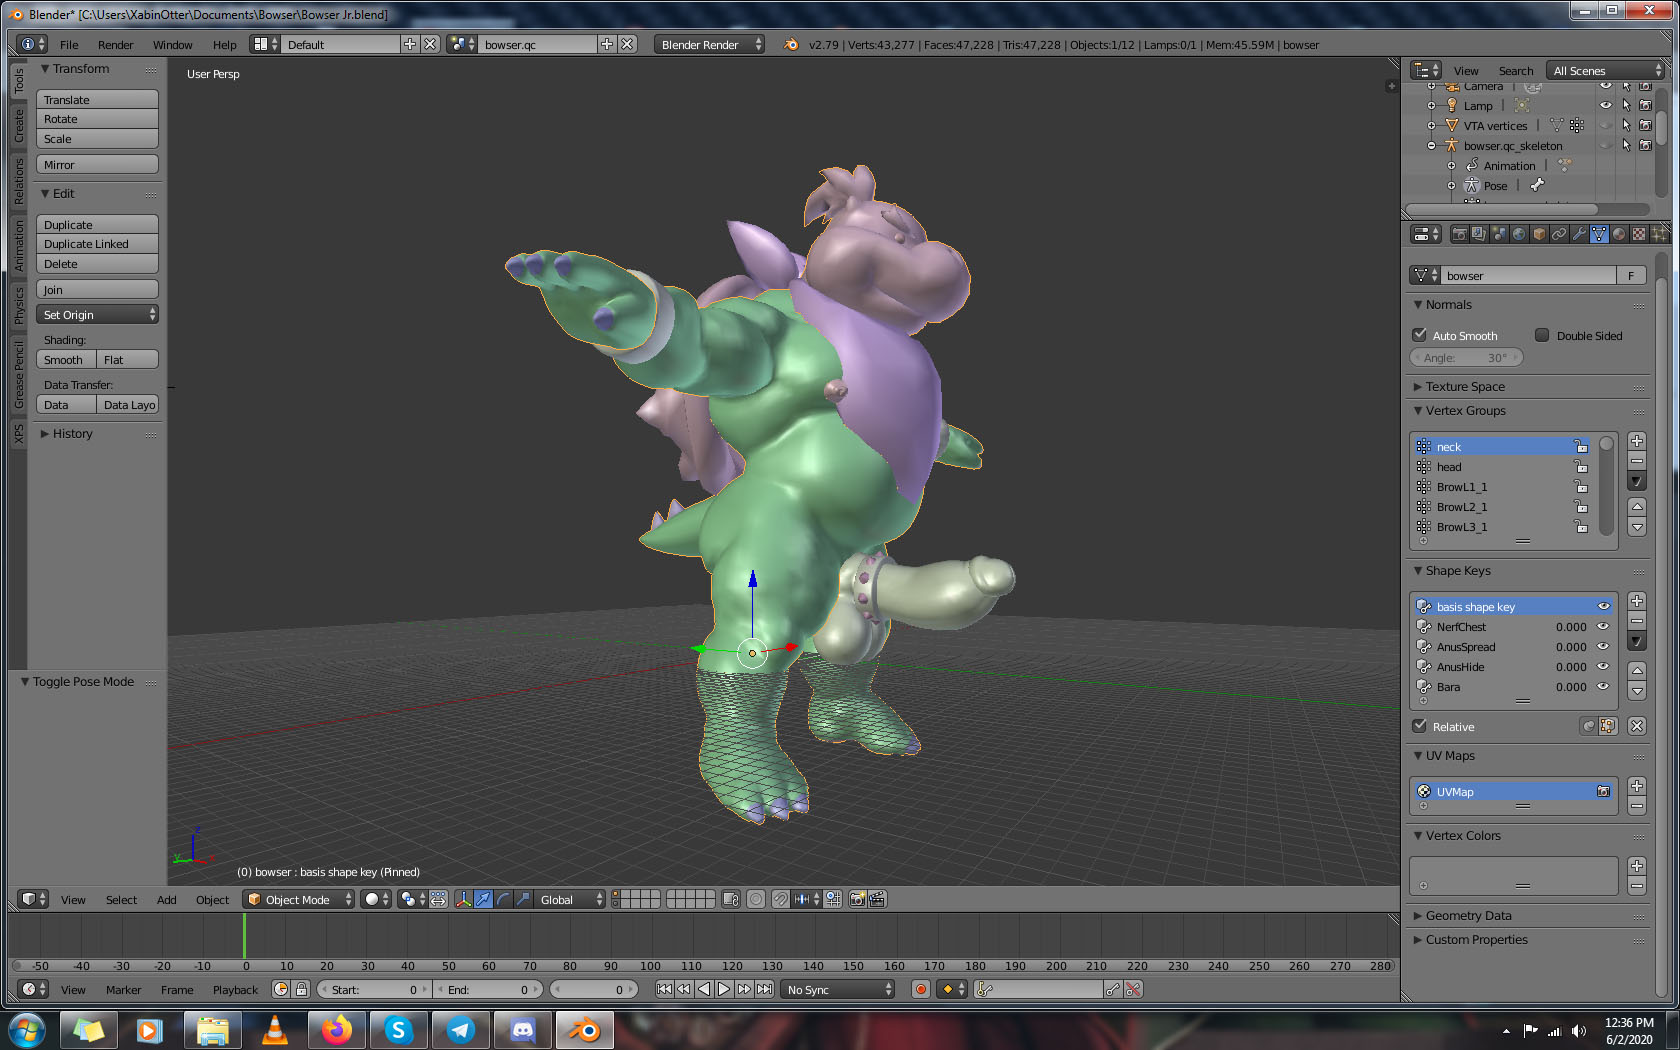Expand the History panel

tap(72, 434)
